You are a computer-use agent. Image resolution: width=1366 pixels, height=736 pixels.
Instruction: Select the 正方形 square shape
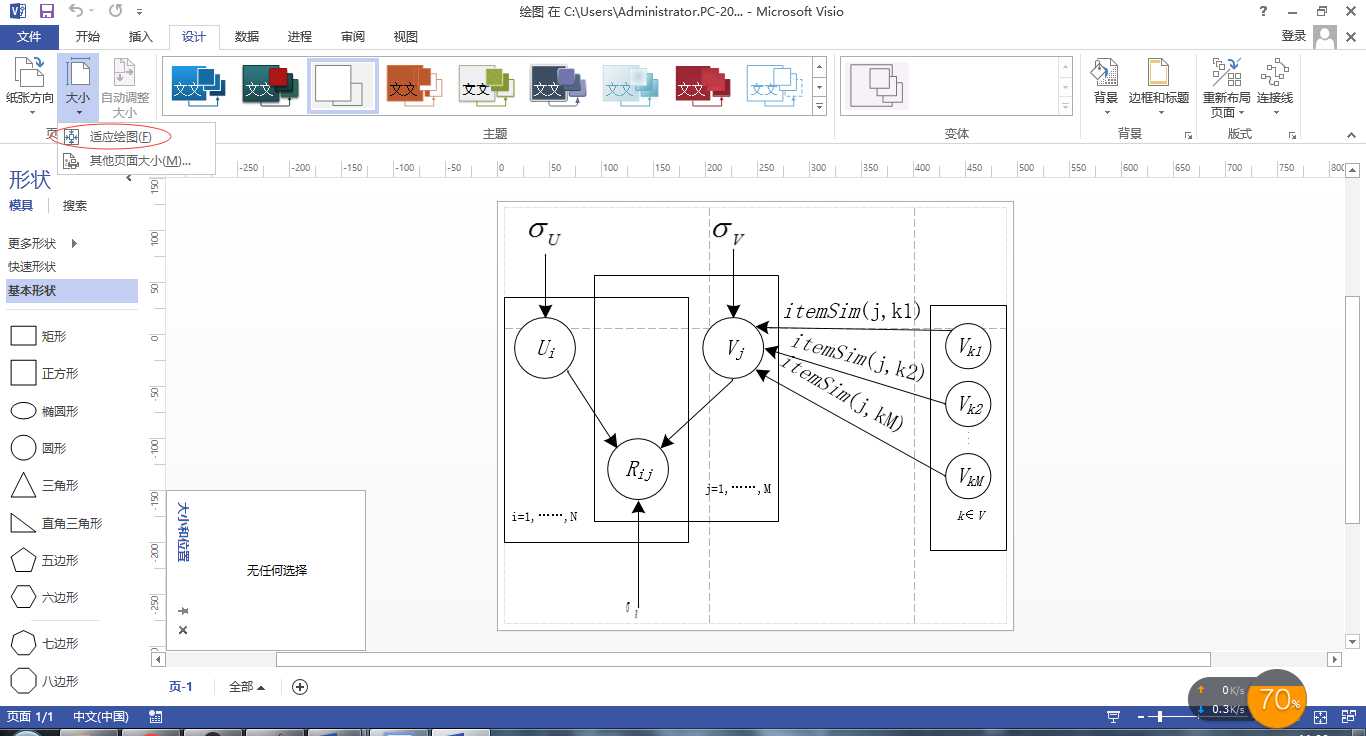[44, 374]
